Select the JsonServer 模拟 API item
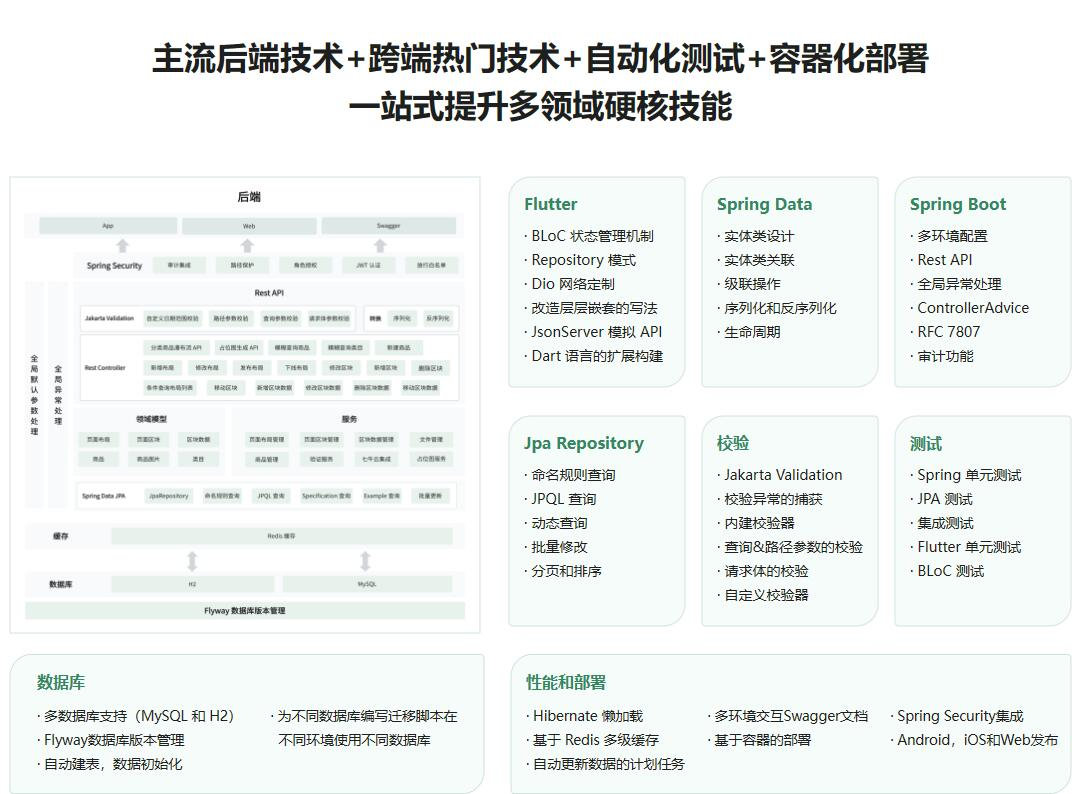The height and width of the screenshot is (794, 1077). (x=596, y=332)
